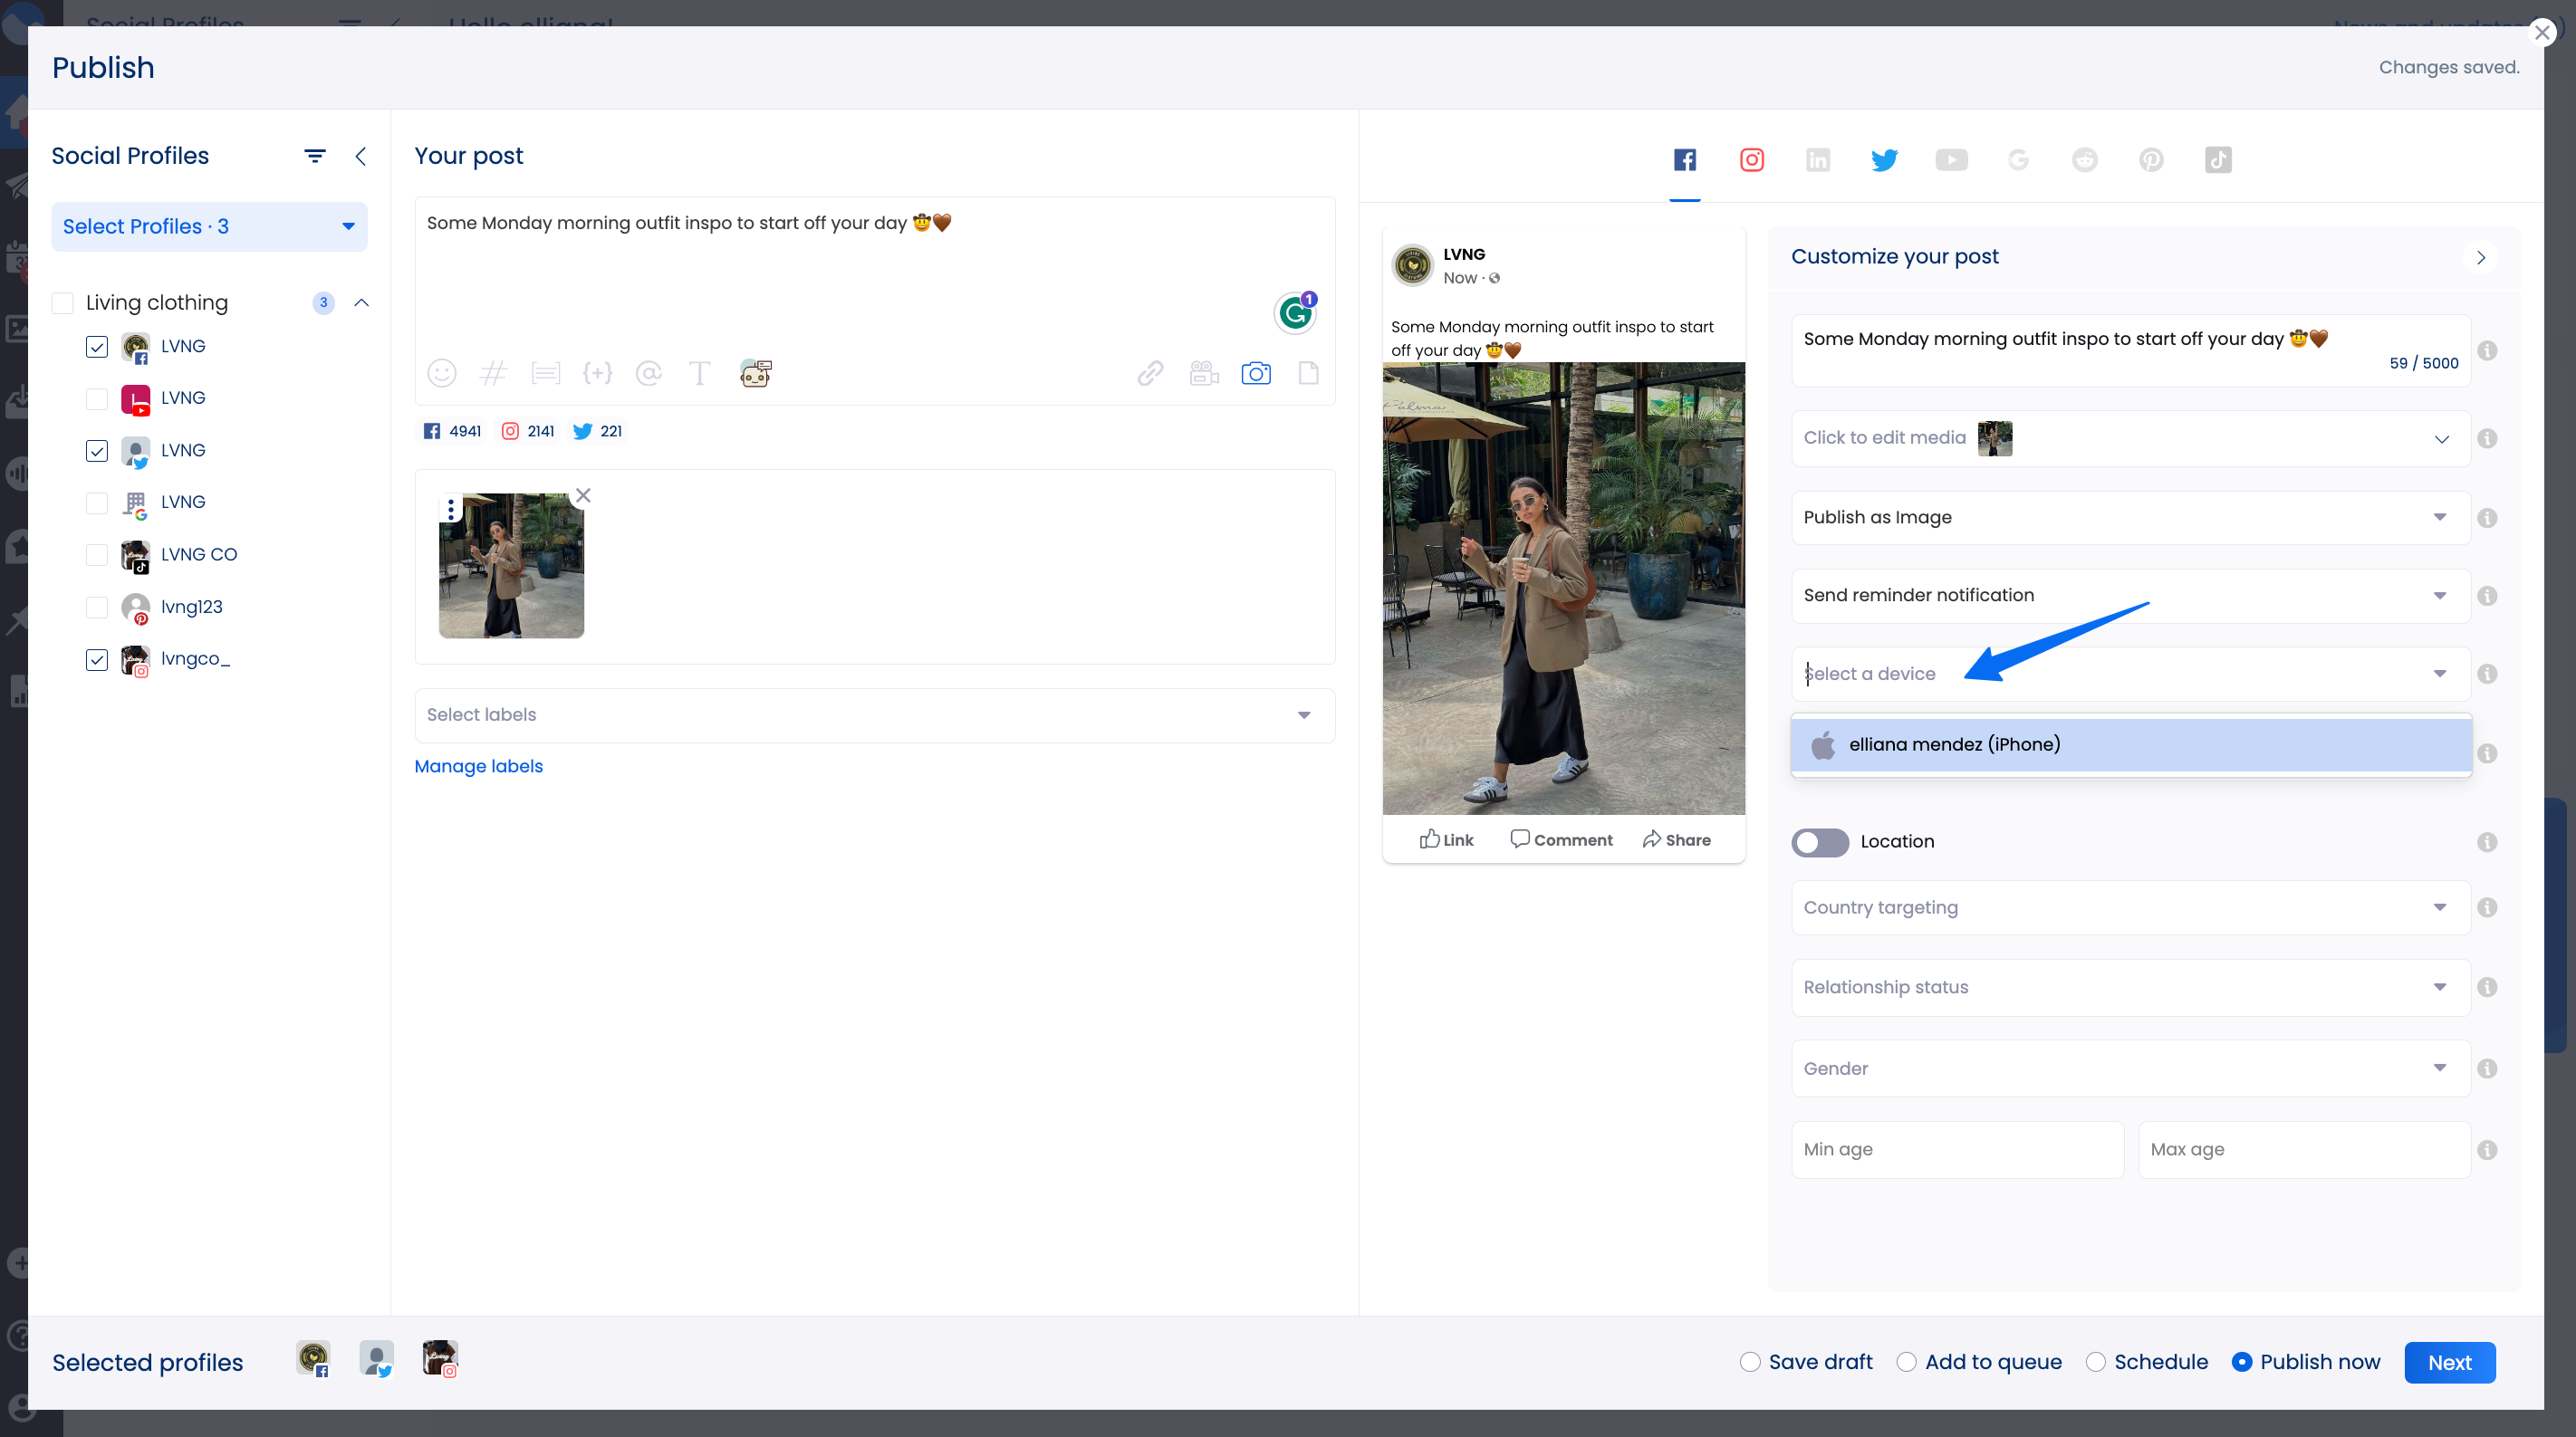This screenshot has height=1437, width=2576.
Task: Open the Select Profiles dropdown
Action: point(209,227)
